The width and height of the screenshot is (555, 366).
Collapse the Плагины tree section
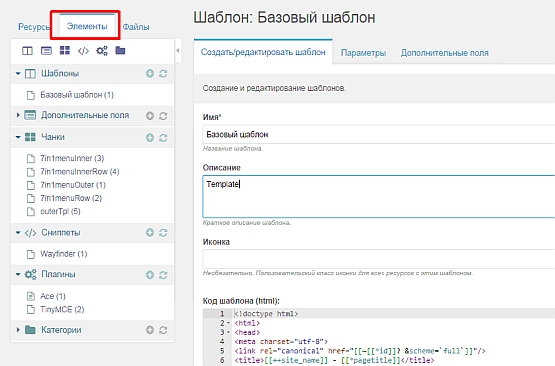(18, 274)
